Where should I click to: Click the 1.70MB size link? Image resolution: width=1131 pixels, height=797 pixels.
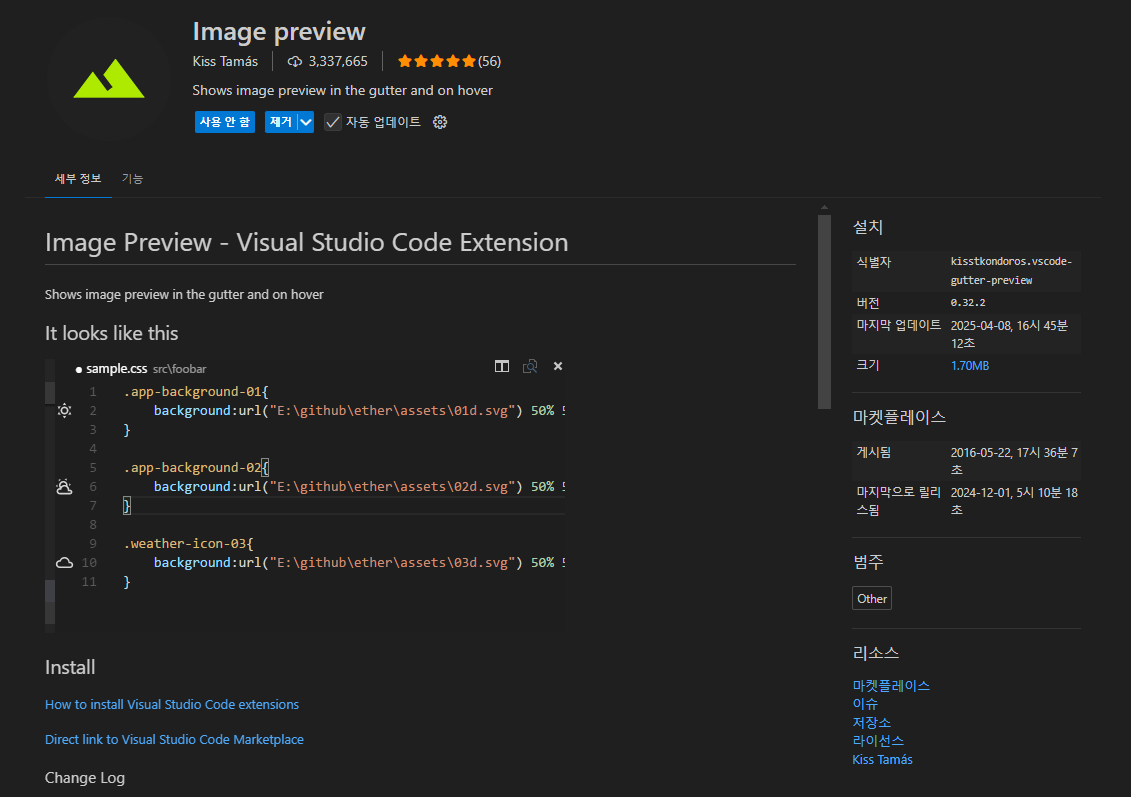[x=969, y=366]
